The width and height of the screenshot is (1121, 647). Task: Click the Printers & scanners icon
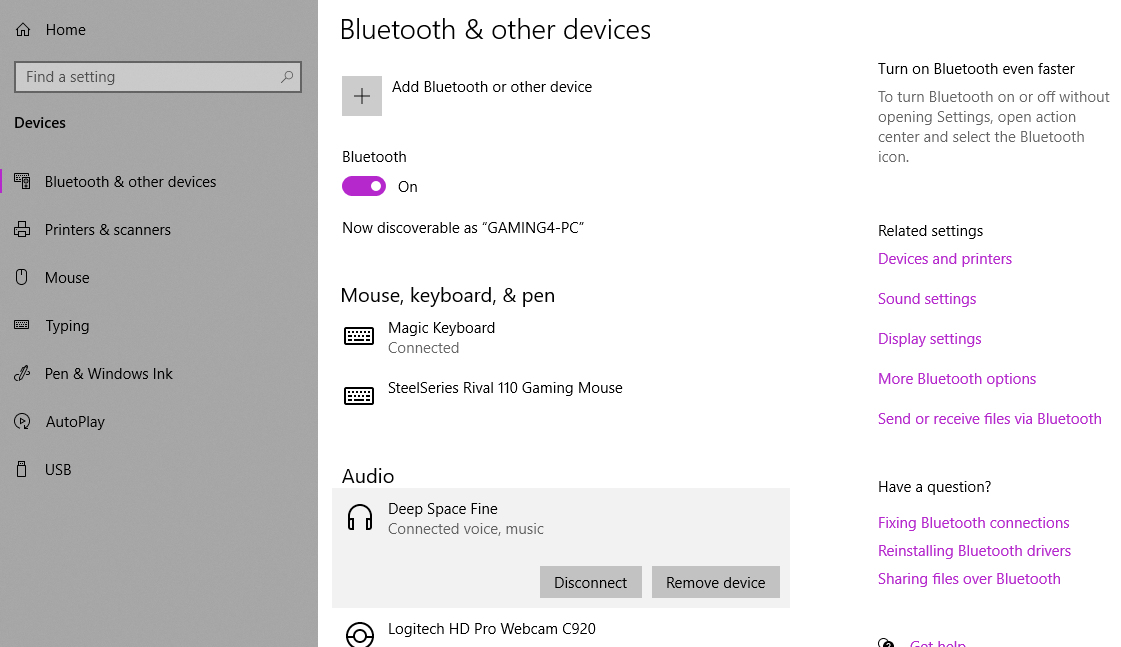click(x=22, y=230)
